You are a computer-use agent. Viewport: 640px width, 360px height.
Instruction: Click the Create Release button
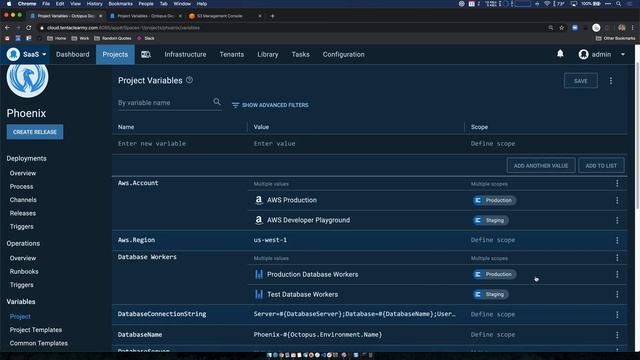tap(35, 132)
